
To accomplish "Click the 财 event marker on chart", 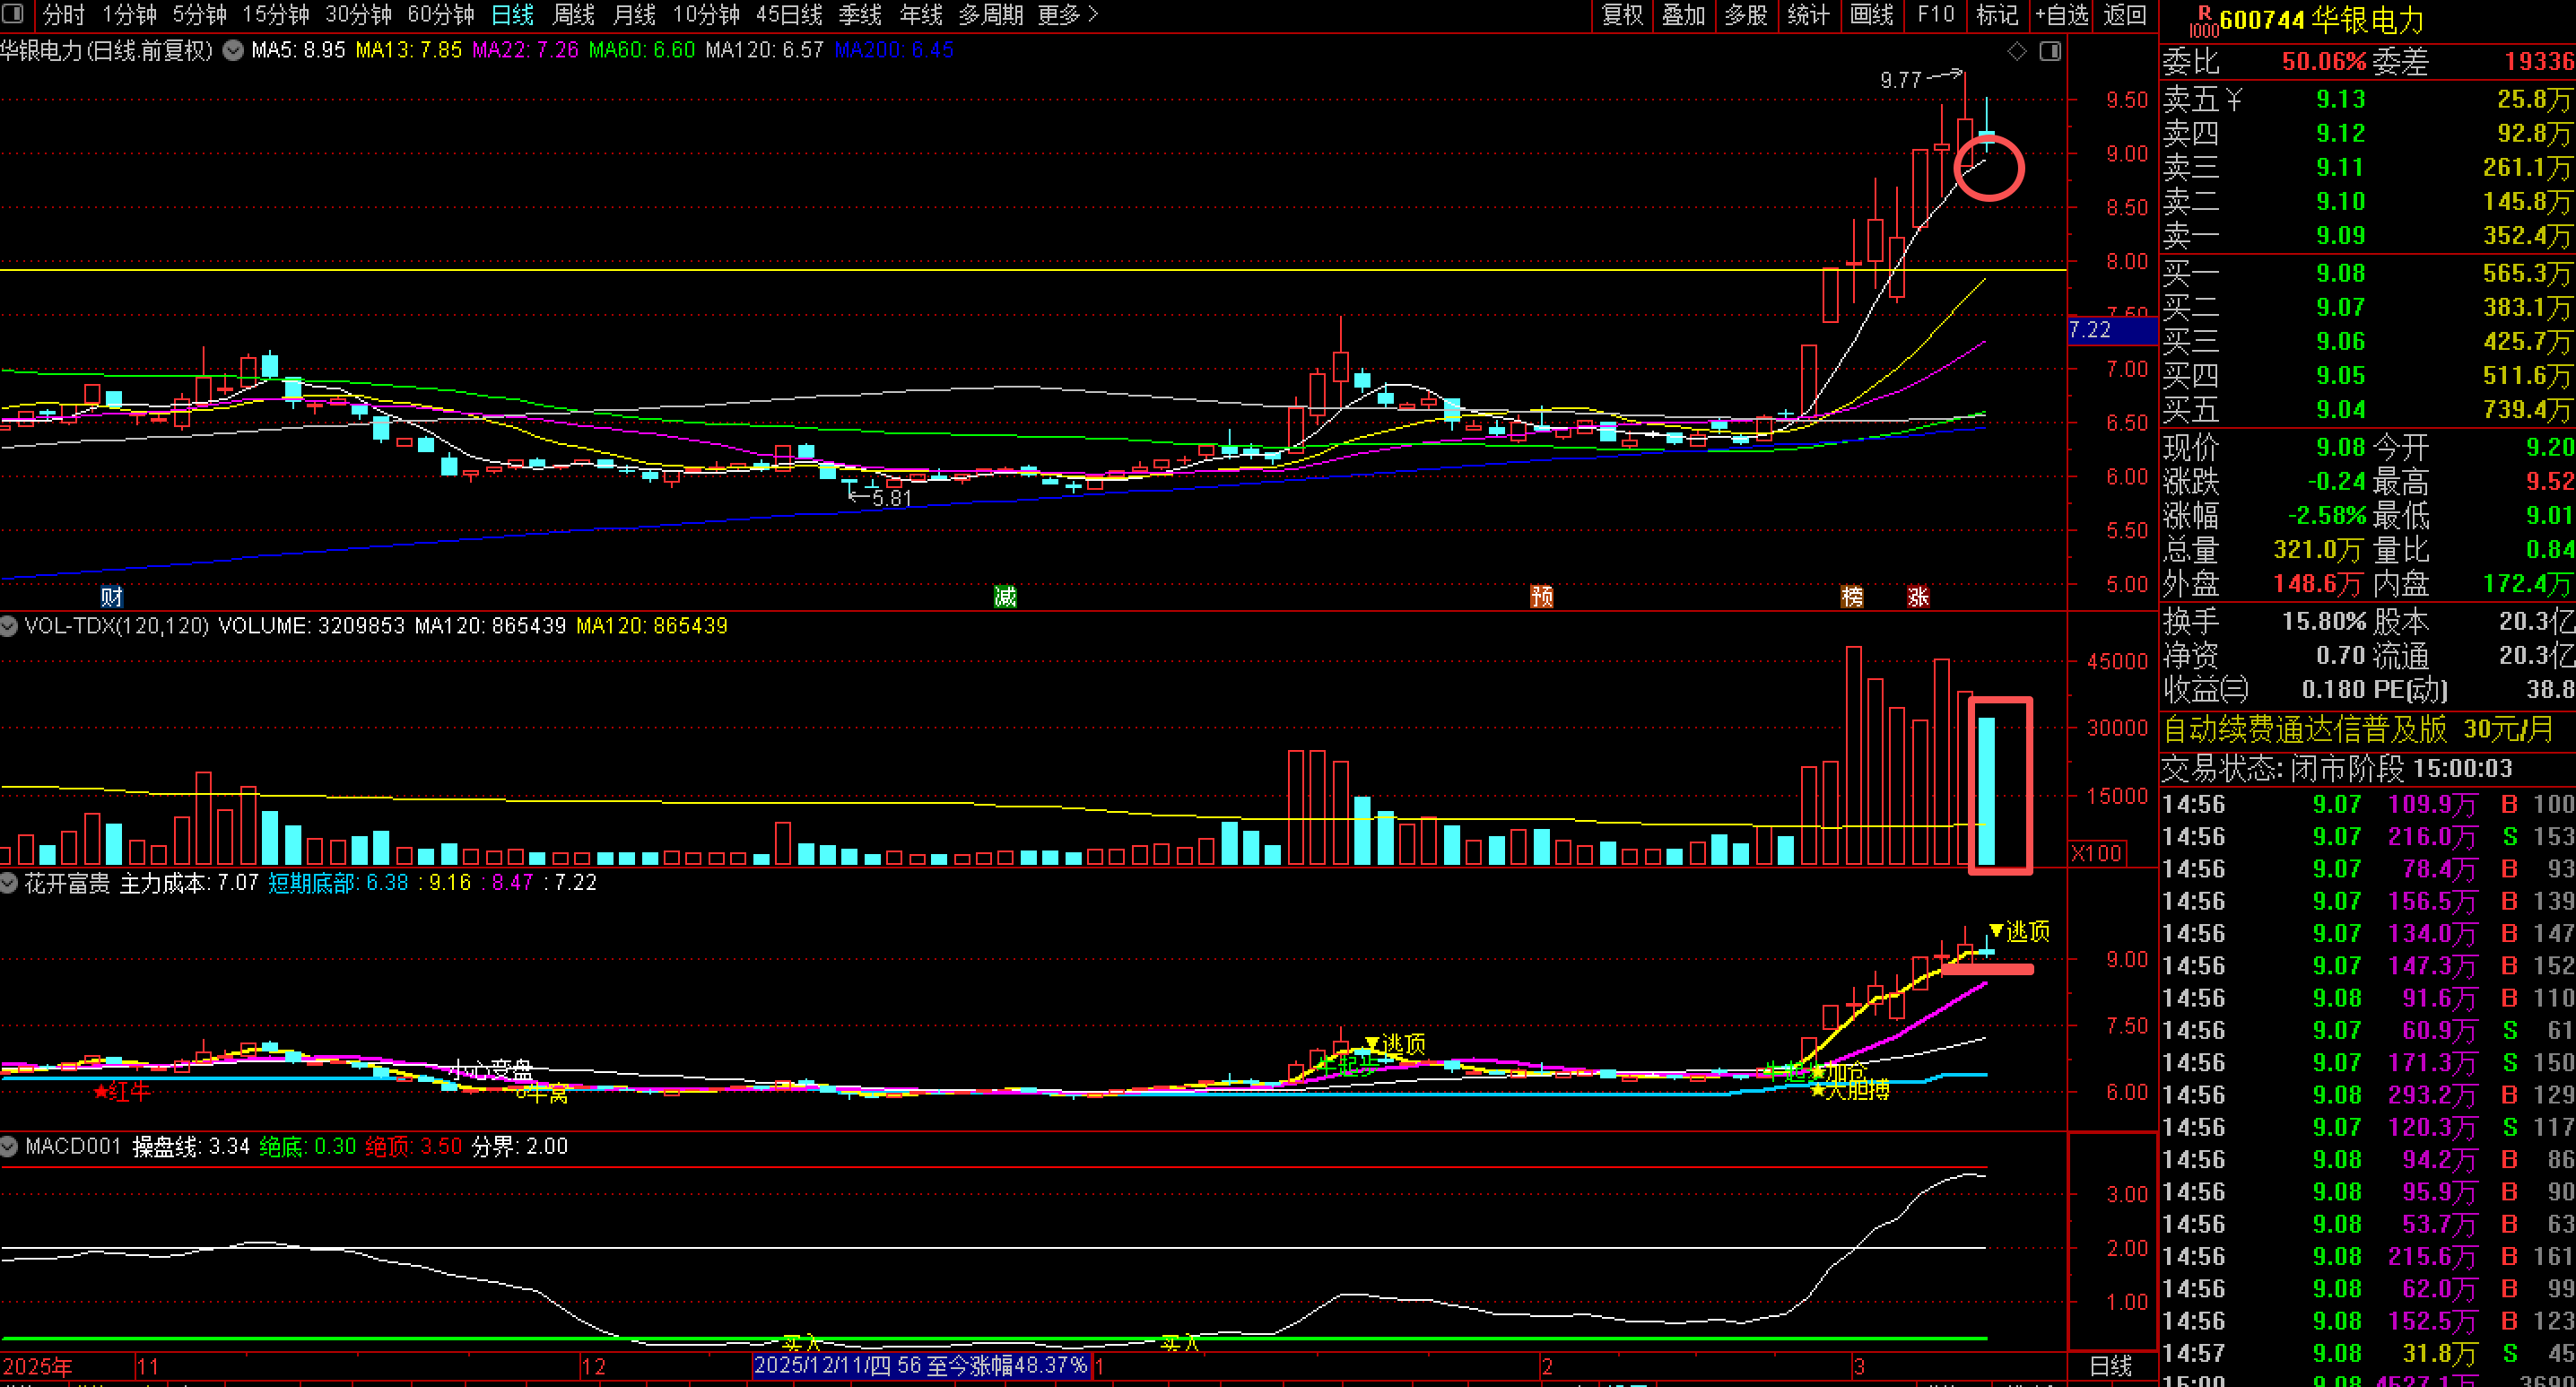I will (x=111, y=597).
